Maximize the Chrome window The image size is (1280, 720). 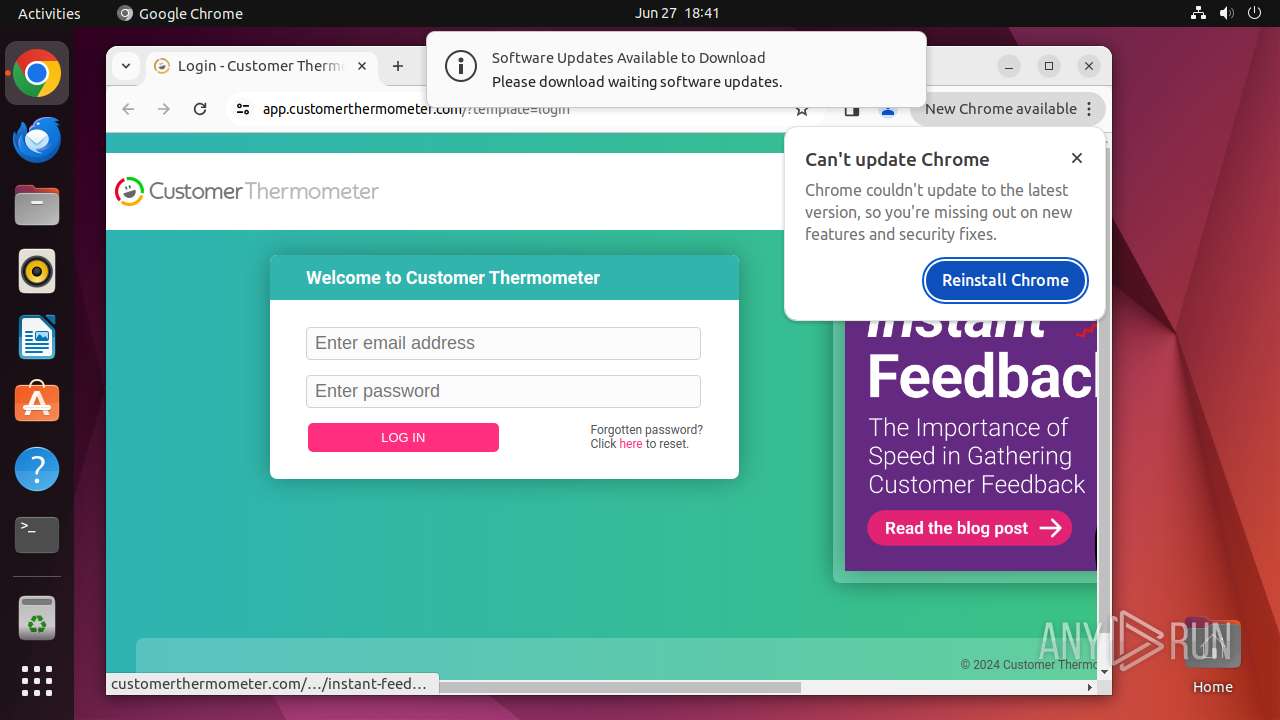click(1048, 66)
